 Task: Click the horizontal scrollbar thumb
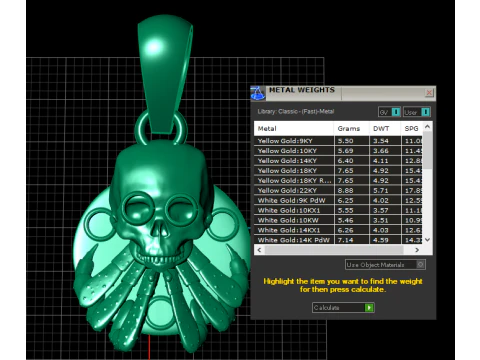pos(334,250)
